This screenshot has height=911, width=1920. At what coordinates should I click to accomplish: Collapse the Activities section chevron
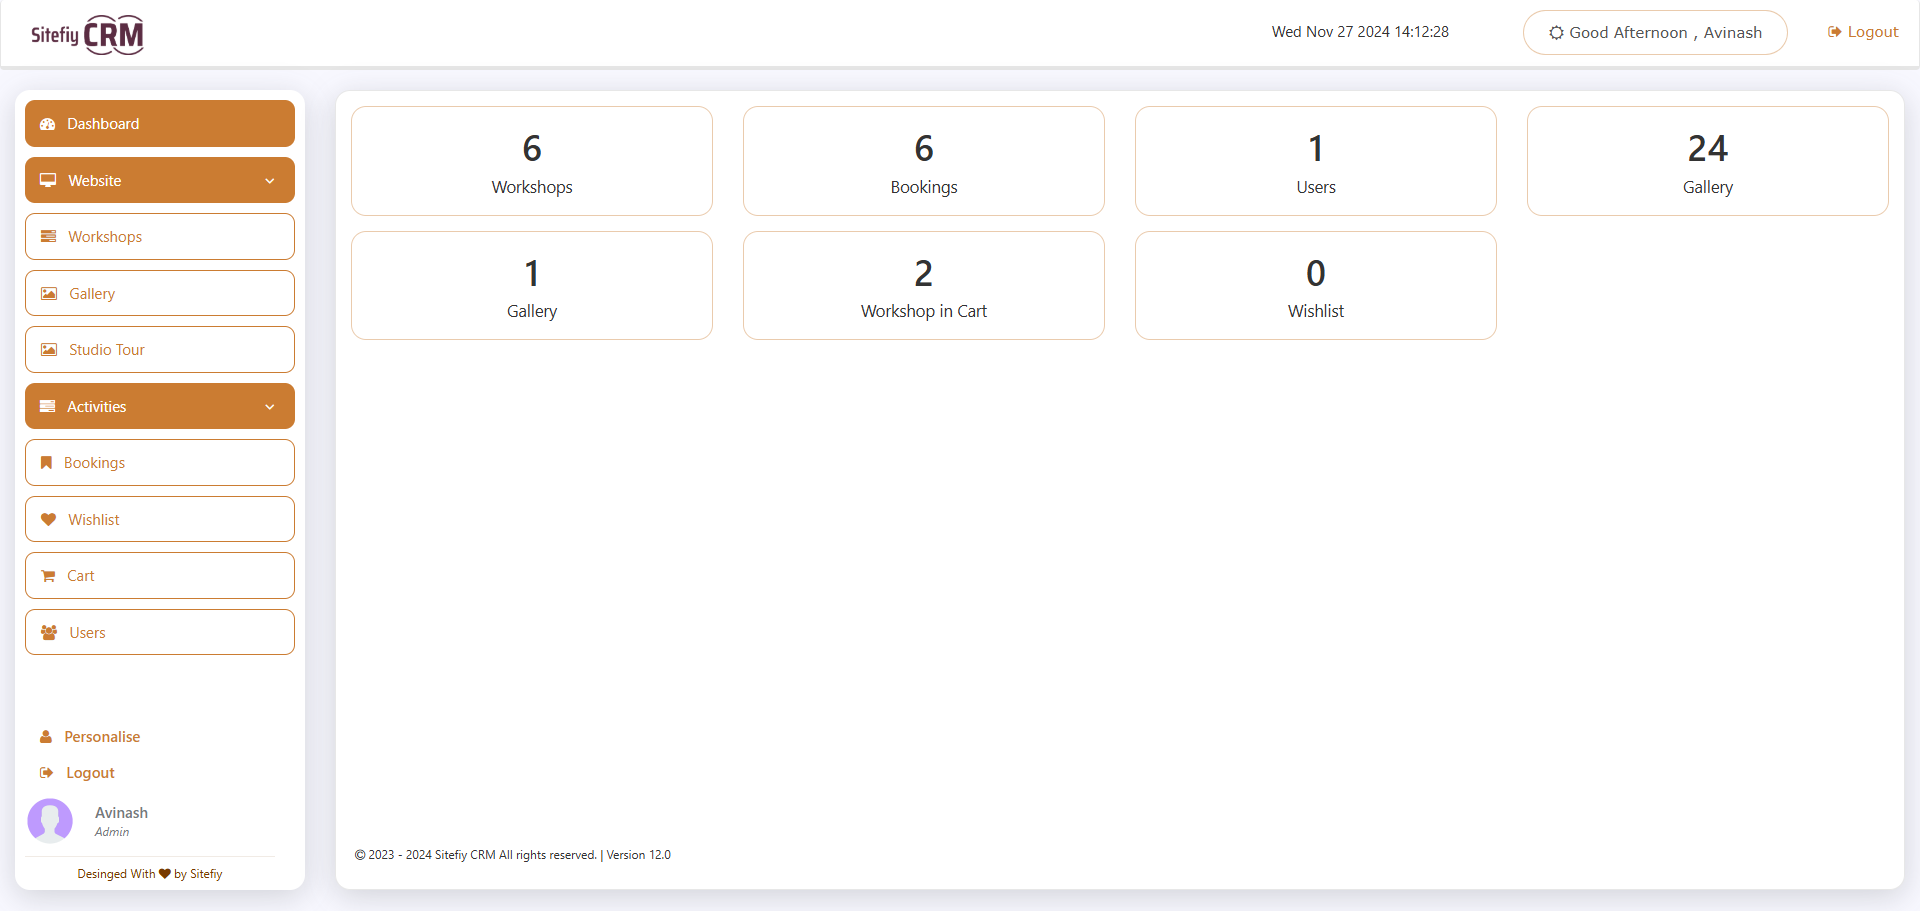pyautogui.click(x=270, y=407)
